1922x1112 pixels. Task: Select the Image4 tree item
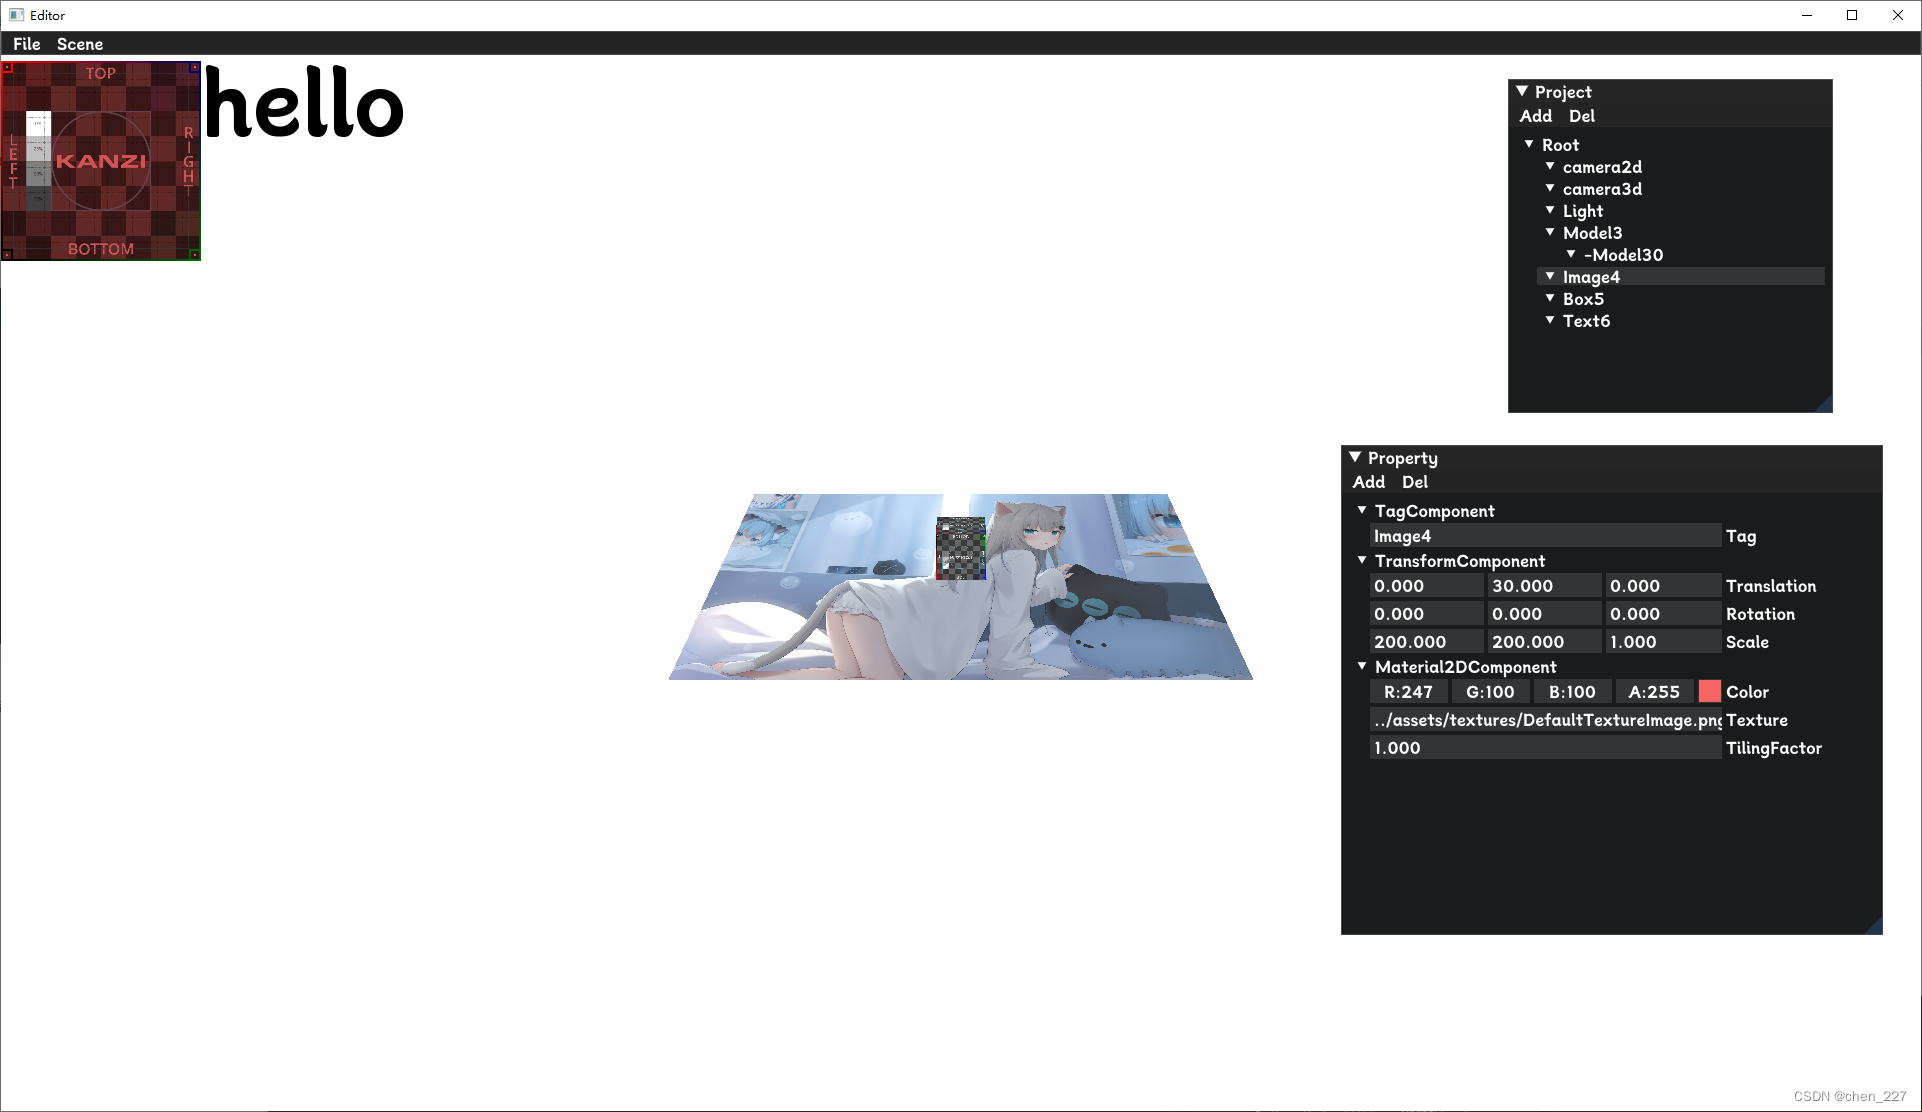1681,277
